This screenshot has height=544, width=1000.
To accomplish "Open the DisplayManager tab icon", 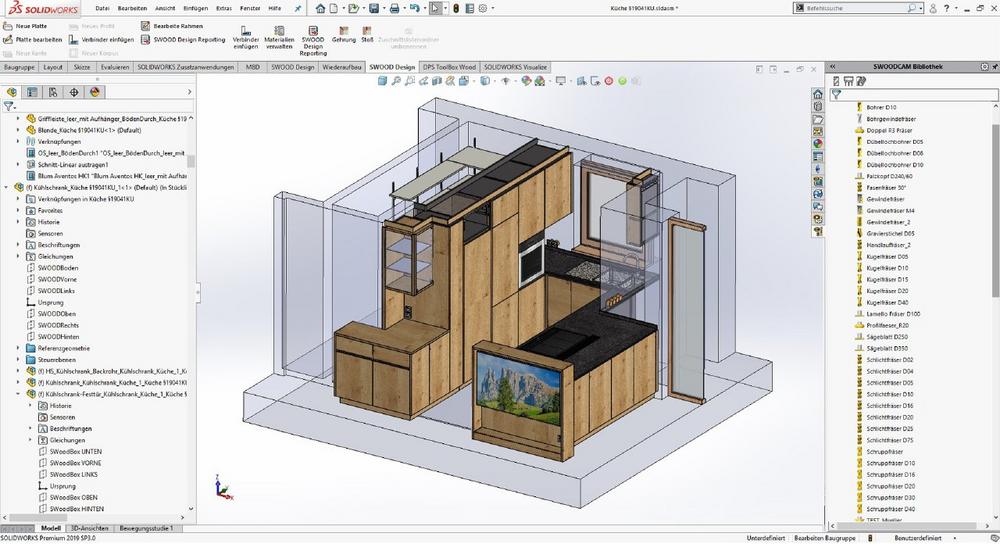I will (95, 91).
